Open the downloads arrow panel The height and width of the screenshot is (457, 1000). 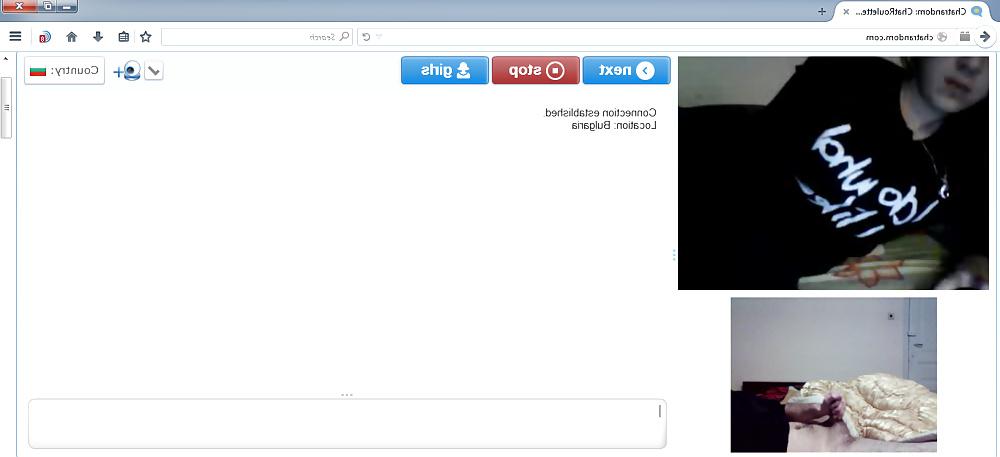click(98, 36)
